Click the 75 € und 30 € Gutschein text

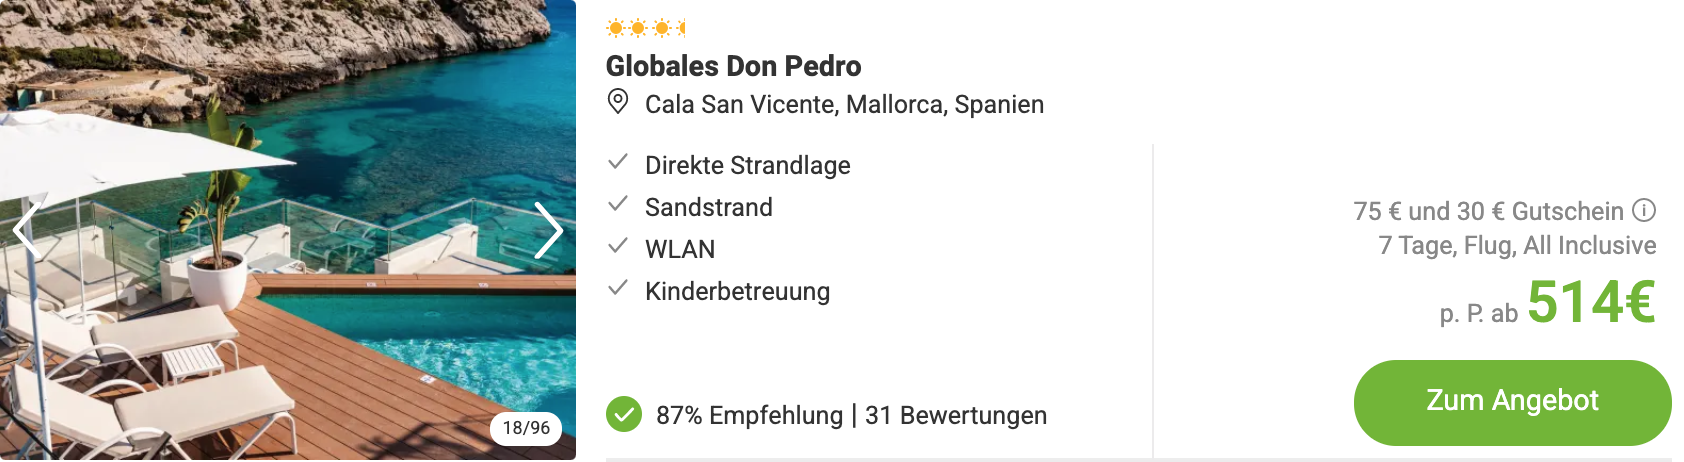coord(1488,211)
